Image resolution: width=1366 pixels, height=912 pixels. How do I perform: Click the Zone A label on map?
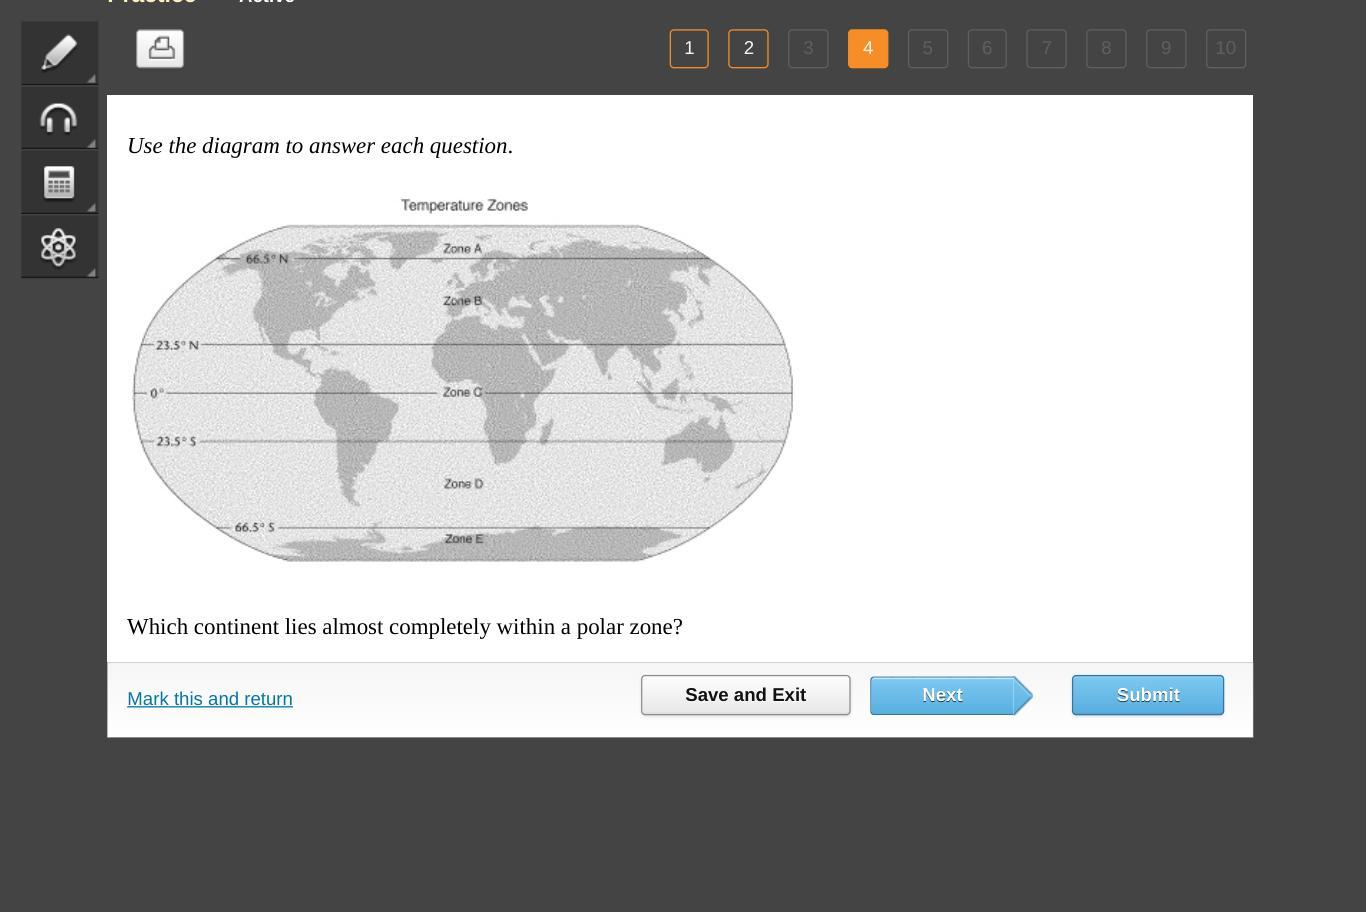462,248
